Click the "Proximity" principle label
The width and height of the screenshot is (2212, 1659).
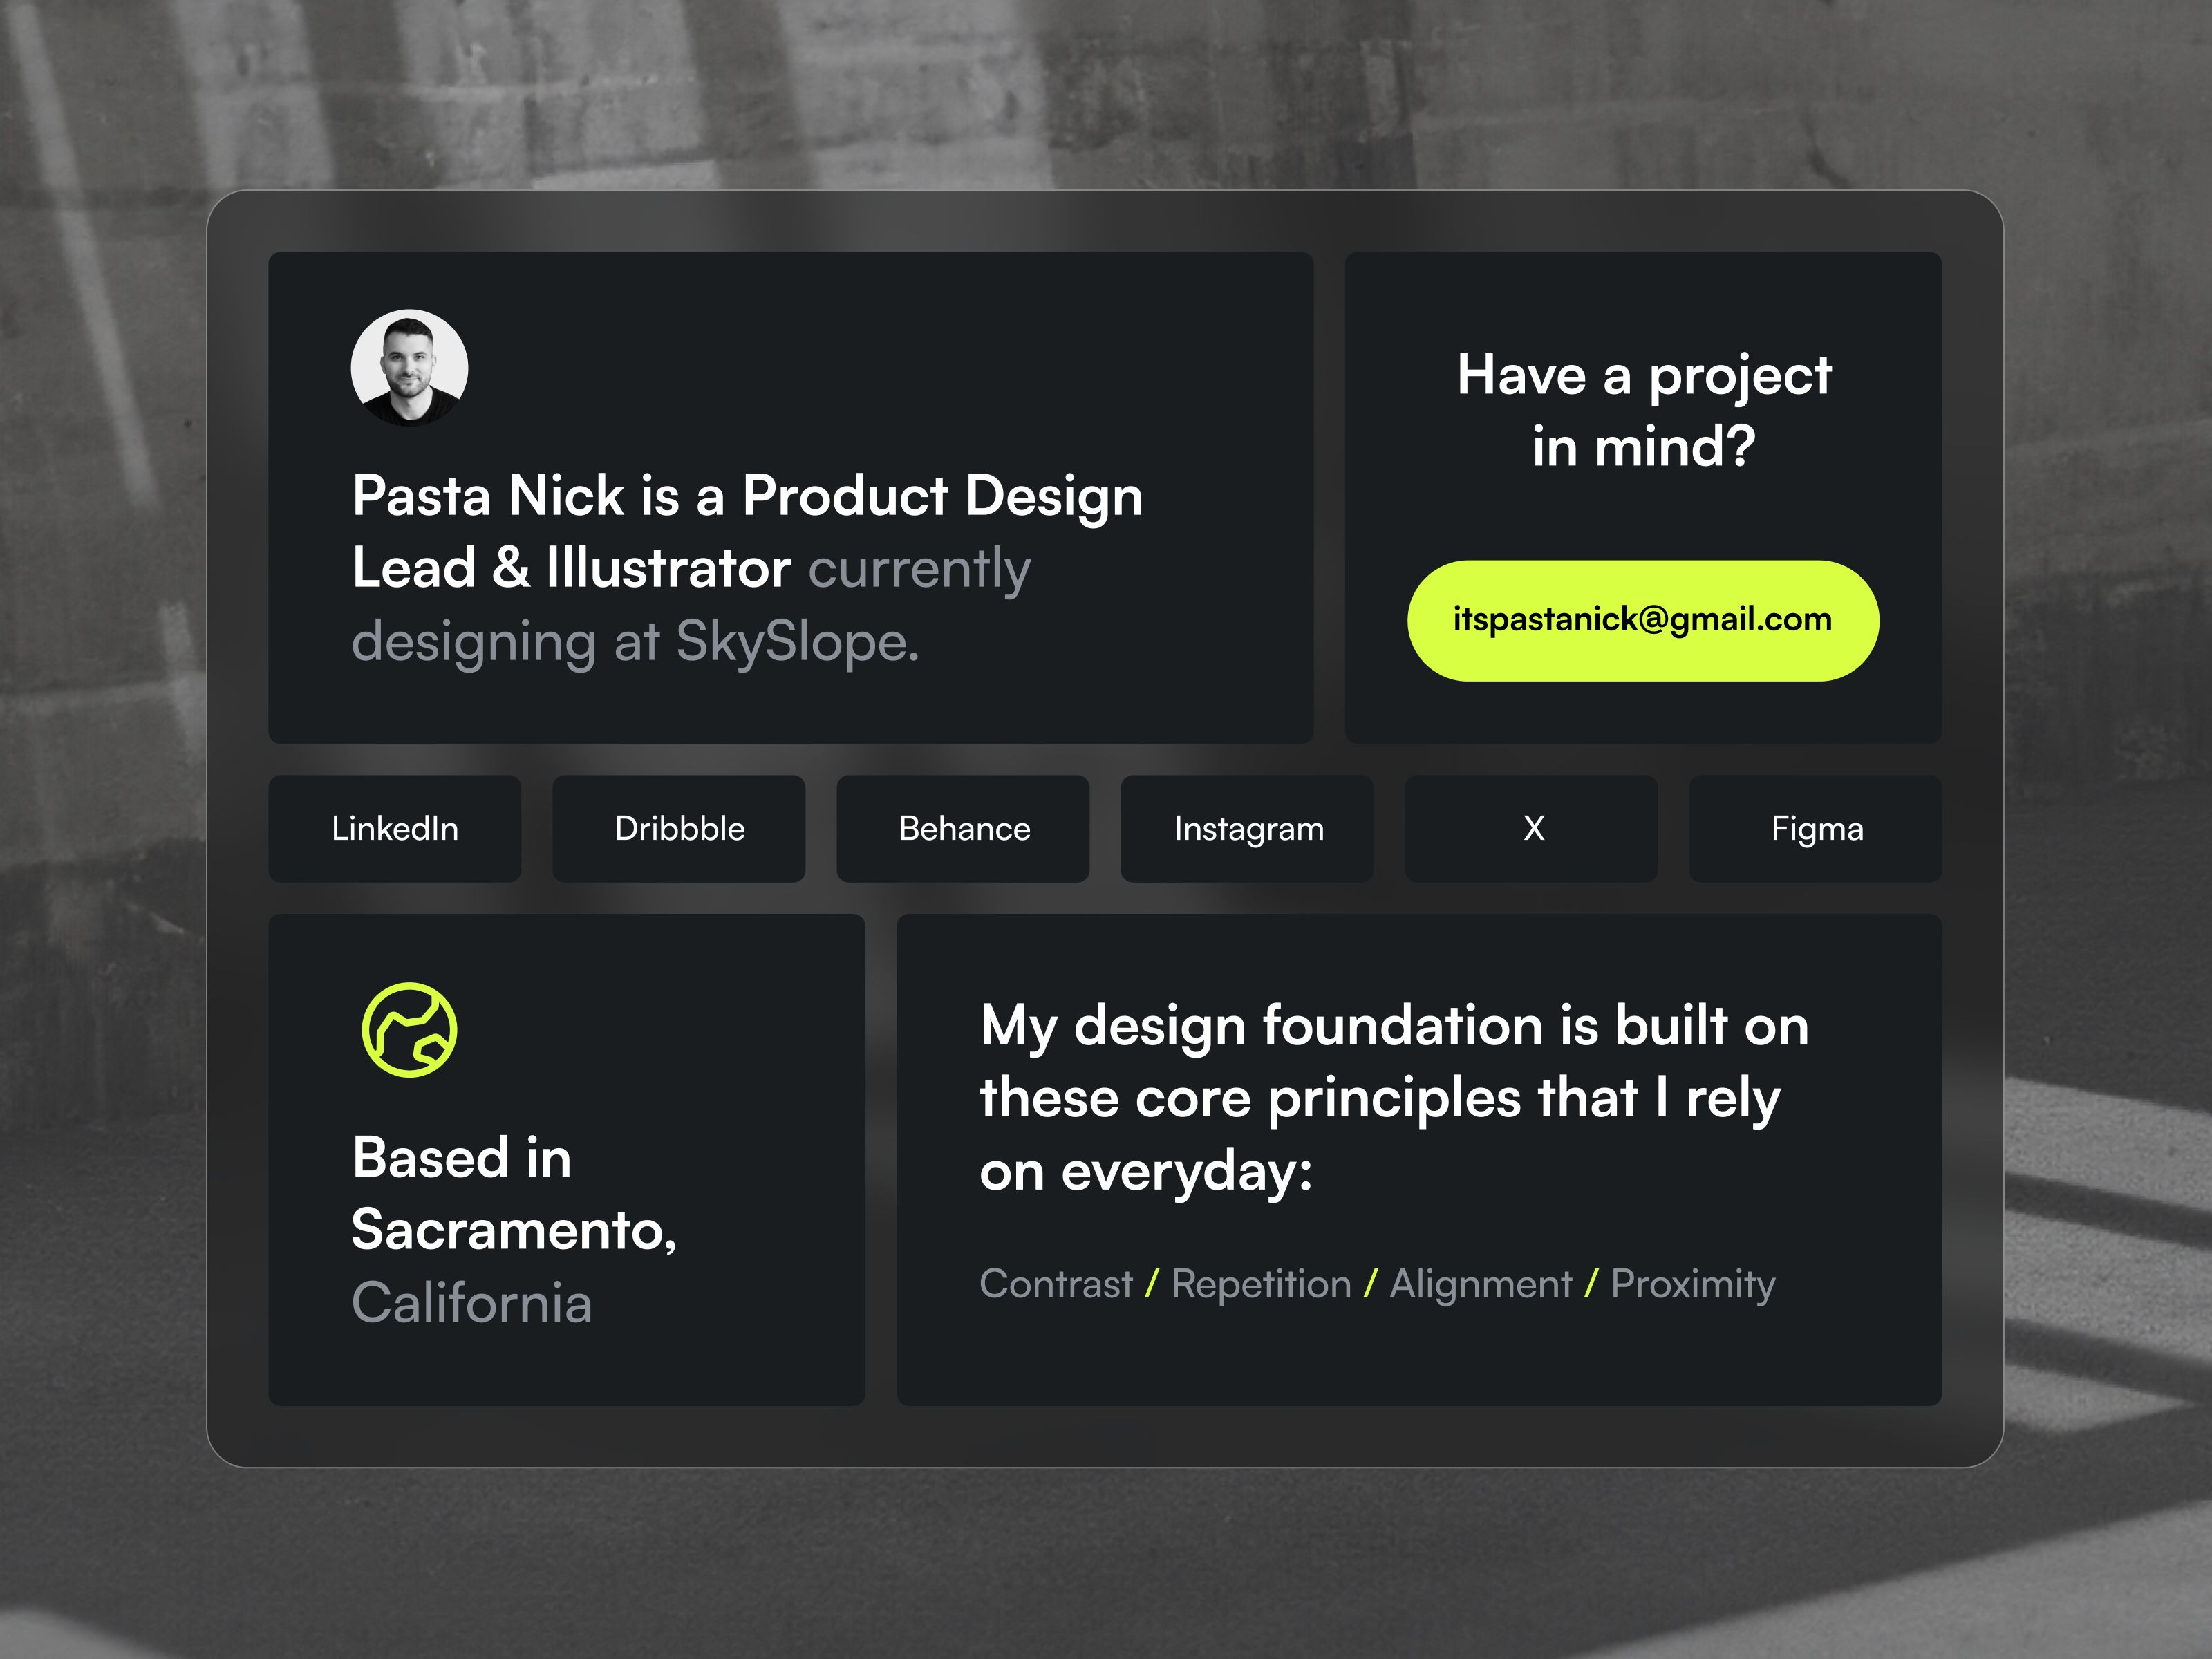[1692, 1284]
